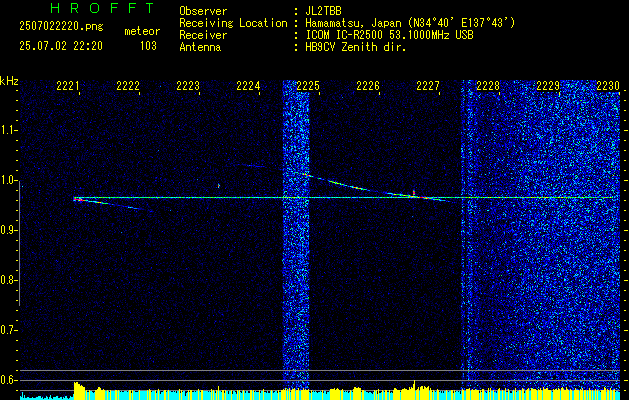Viewport: 629px width, 400px height.
Task: Click the 1.0 kHz axis label
Action: (x=8, y=181)
